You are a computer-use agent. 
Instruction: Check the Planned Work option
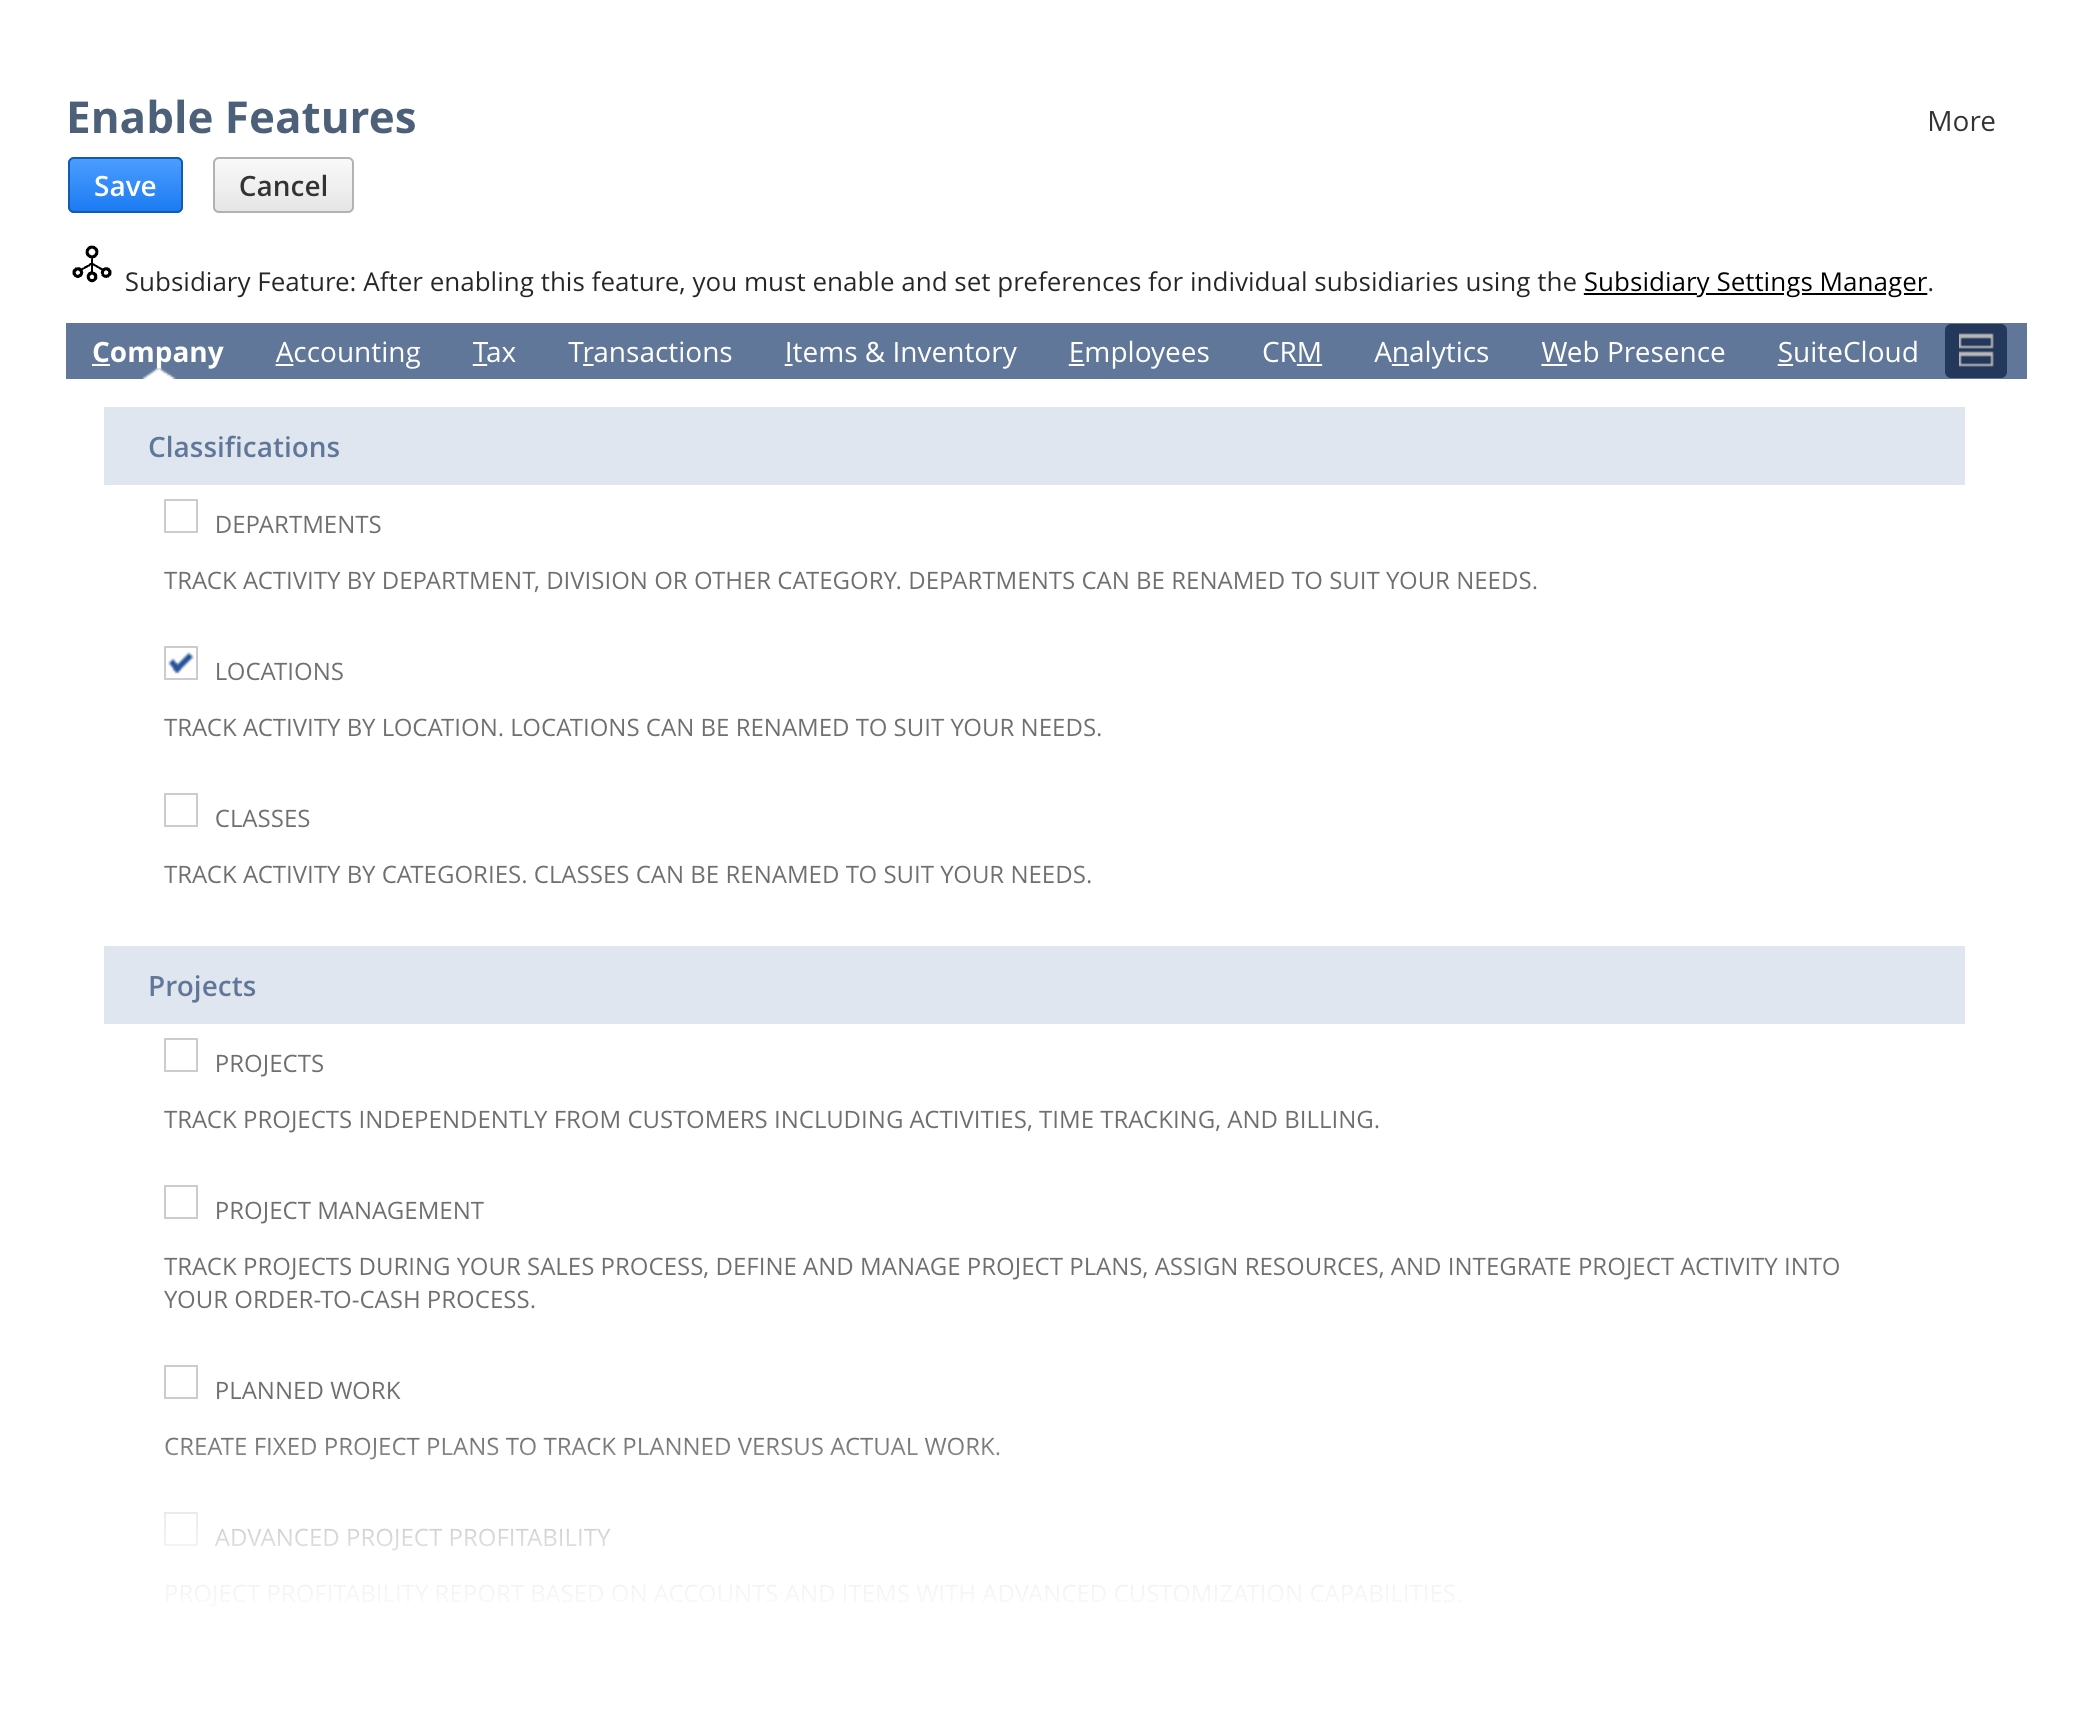click(x=181, y=1383)
